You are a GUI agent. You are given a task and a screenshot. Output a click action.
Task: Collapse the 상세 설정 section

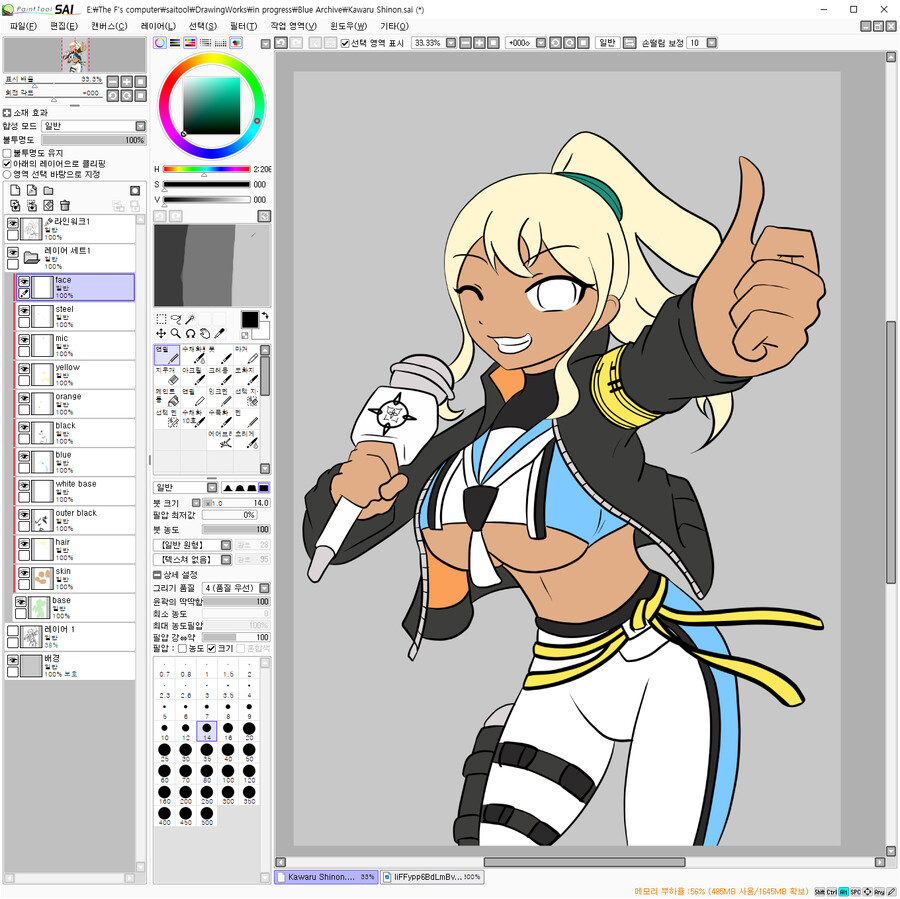click(x=158, y=575)
